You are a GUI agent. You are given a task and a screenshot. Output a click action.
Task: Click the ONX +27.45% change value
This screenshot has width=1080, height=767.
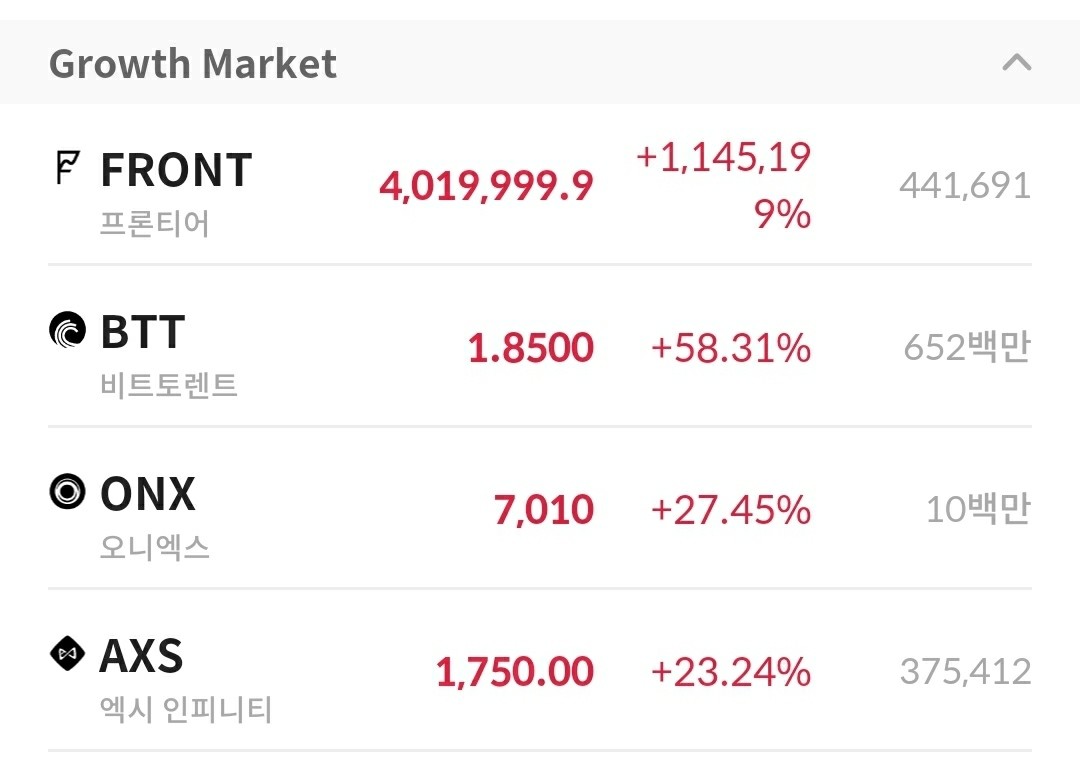[730, 510]
